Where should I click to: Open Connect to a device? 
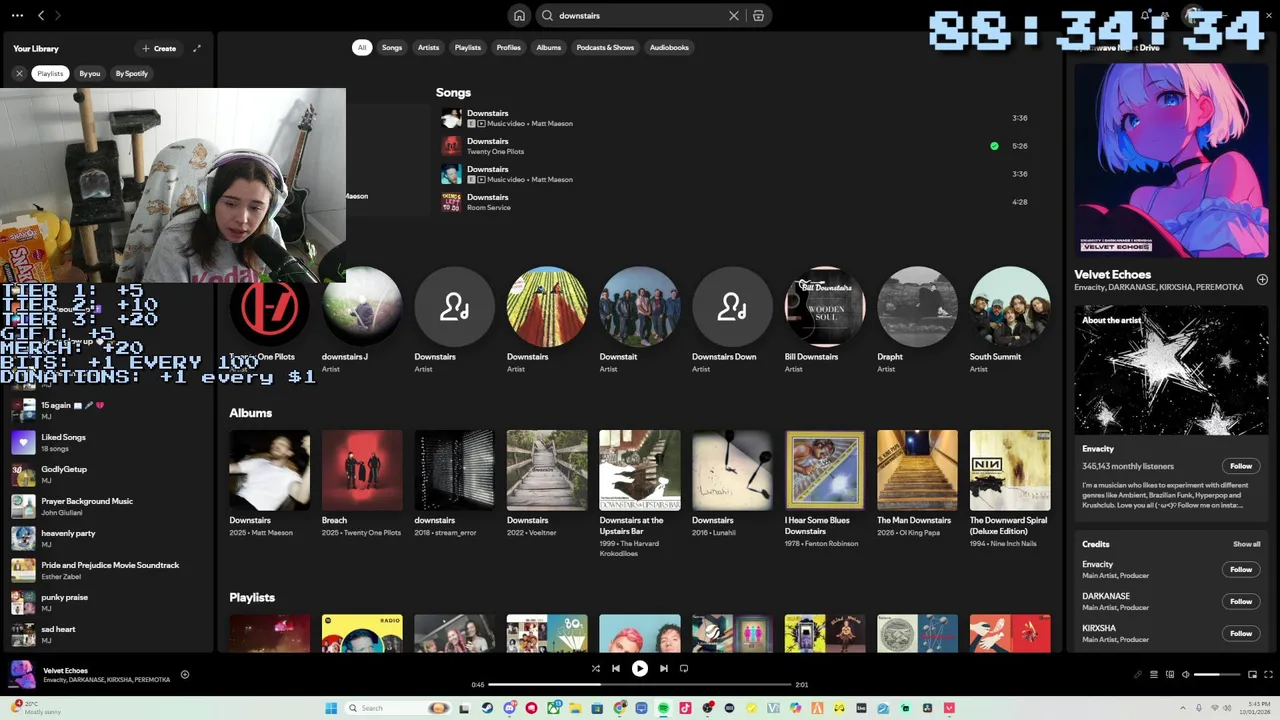tap(1169, 675)
